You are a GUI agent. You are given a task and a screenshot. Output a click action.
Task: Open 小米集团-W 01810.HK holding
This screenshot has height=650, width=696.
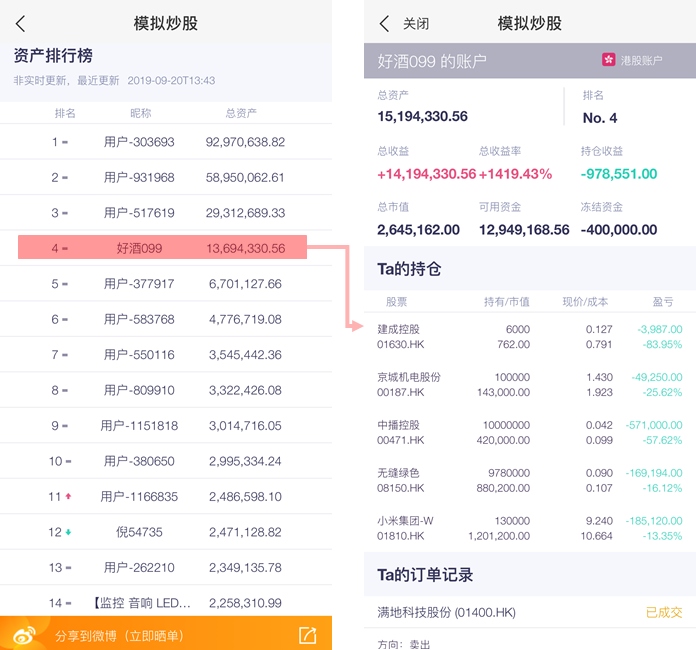click(x=530, y=528)
